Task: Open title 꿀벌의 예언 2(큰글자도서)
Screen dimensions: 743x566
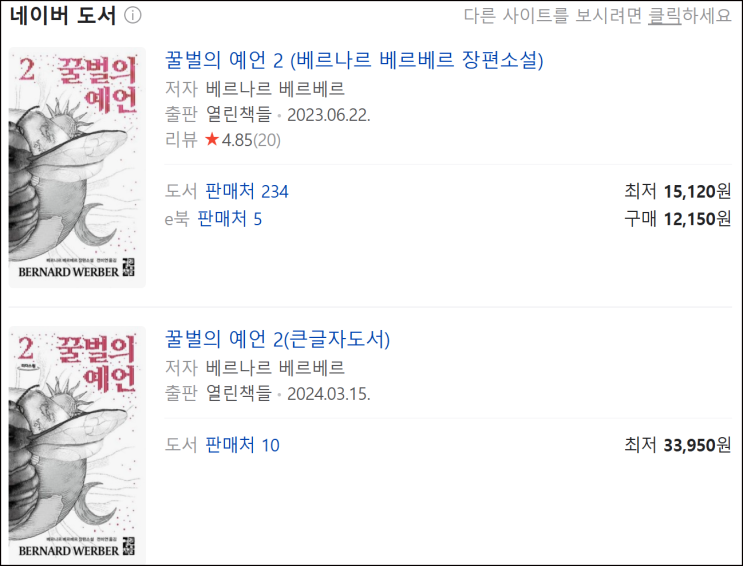Action: (x=277, y=339)
